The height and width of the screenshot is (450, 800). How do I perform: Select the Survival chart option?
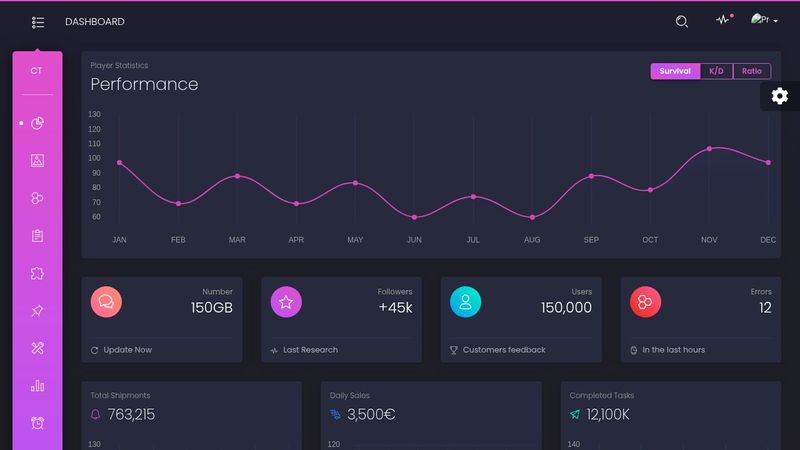tap(675, 71)
